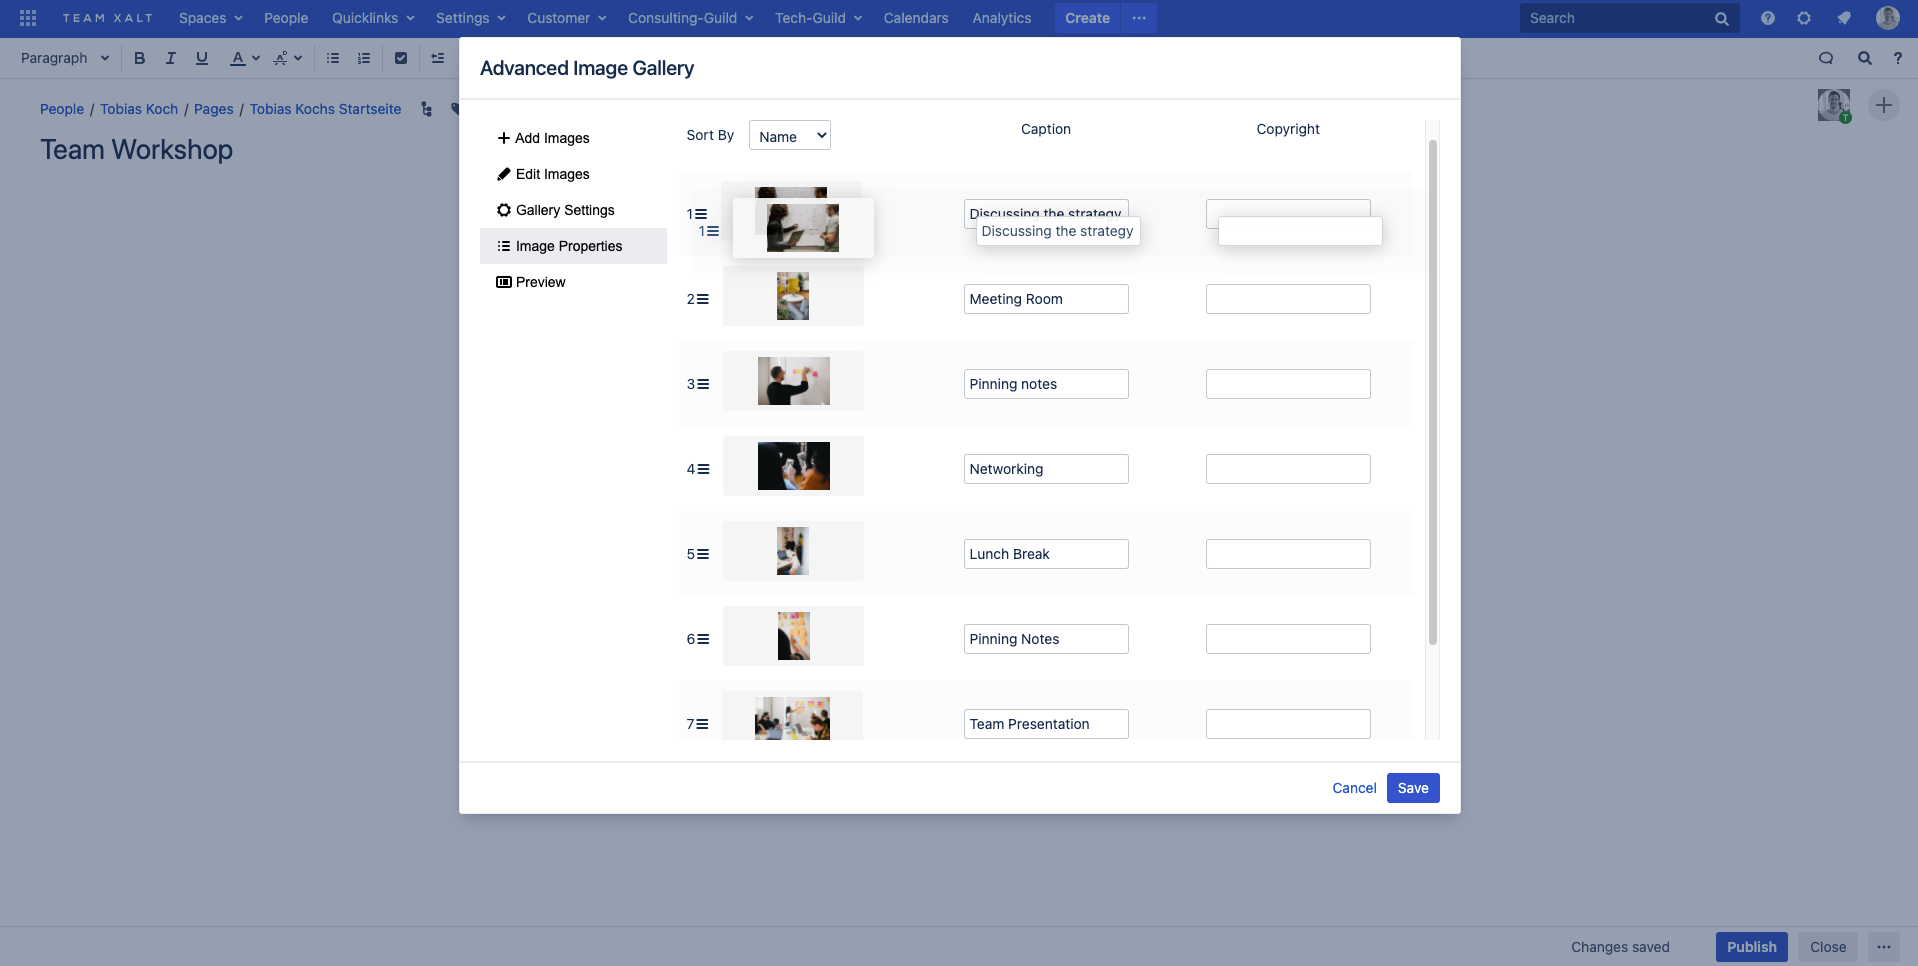Open Analytics in the top navigation
The image size is (1918, 966).
[1001, 18]
